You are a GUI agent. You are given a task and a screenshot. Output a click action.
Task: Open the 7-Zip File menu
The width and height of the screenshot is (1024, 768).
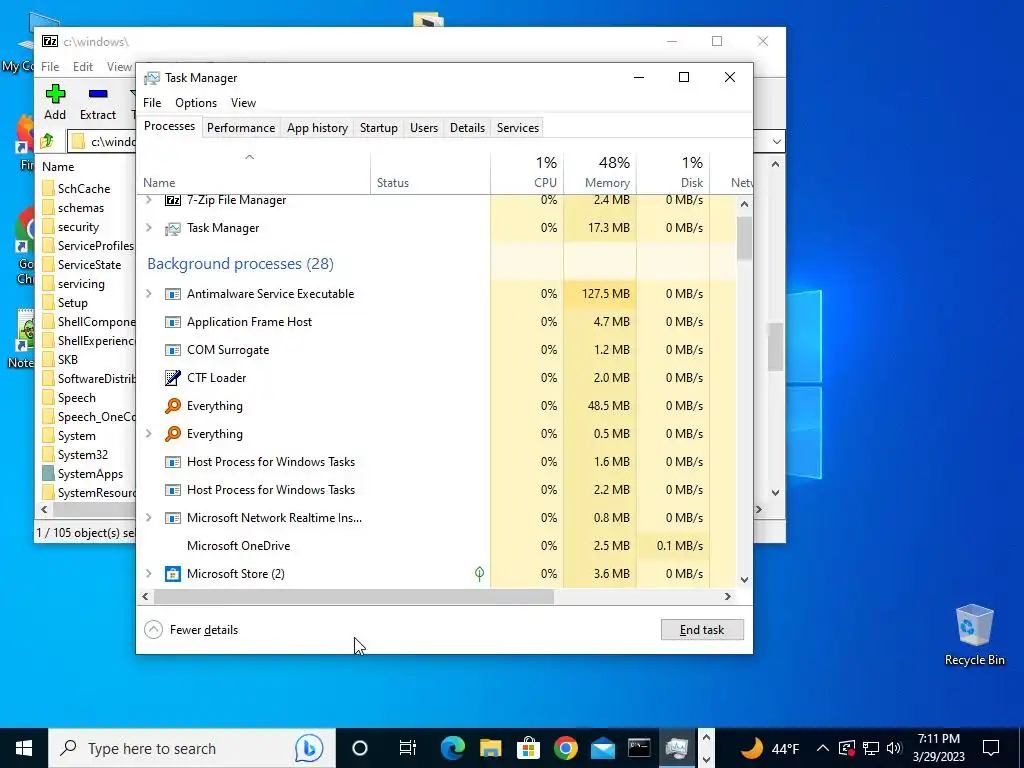(50, 67)
